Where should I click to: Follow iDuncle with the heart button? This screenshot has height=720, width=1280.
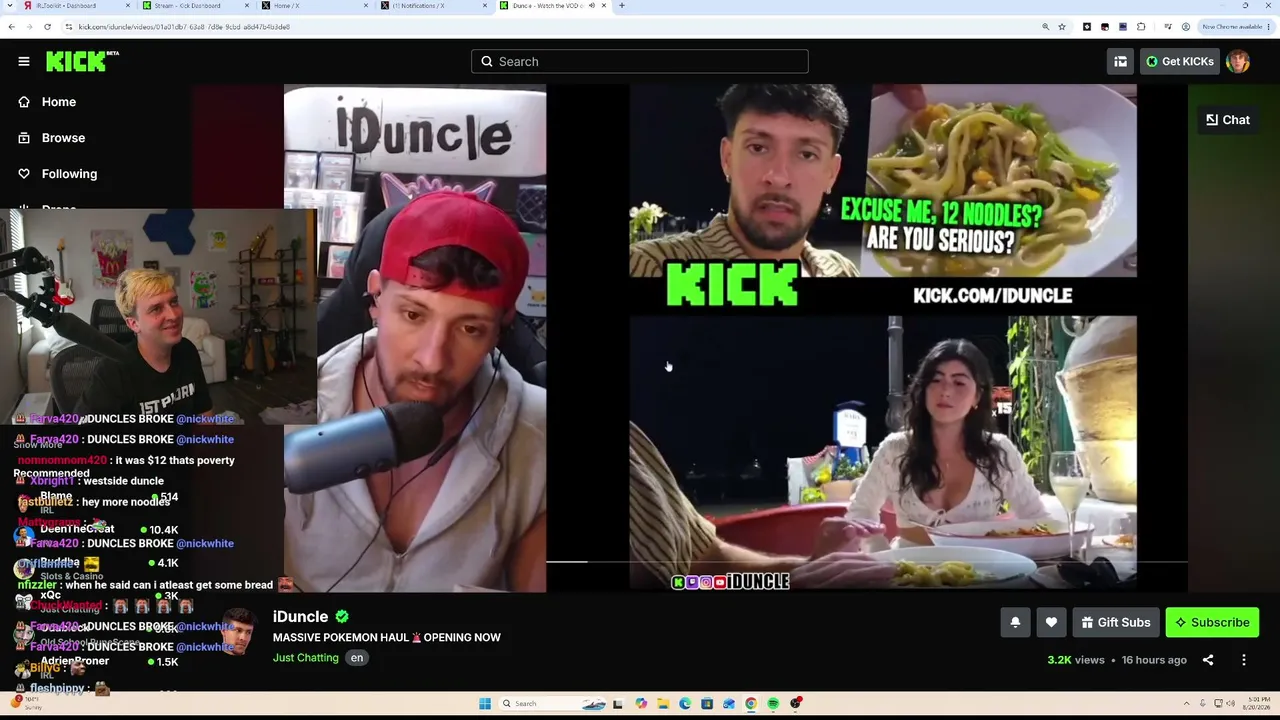pyautogui.click(x=1051, y=622)
